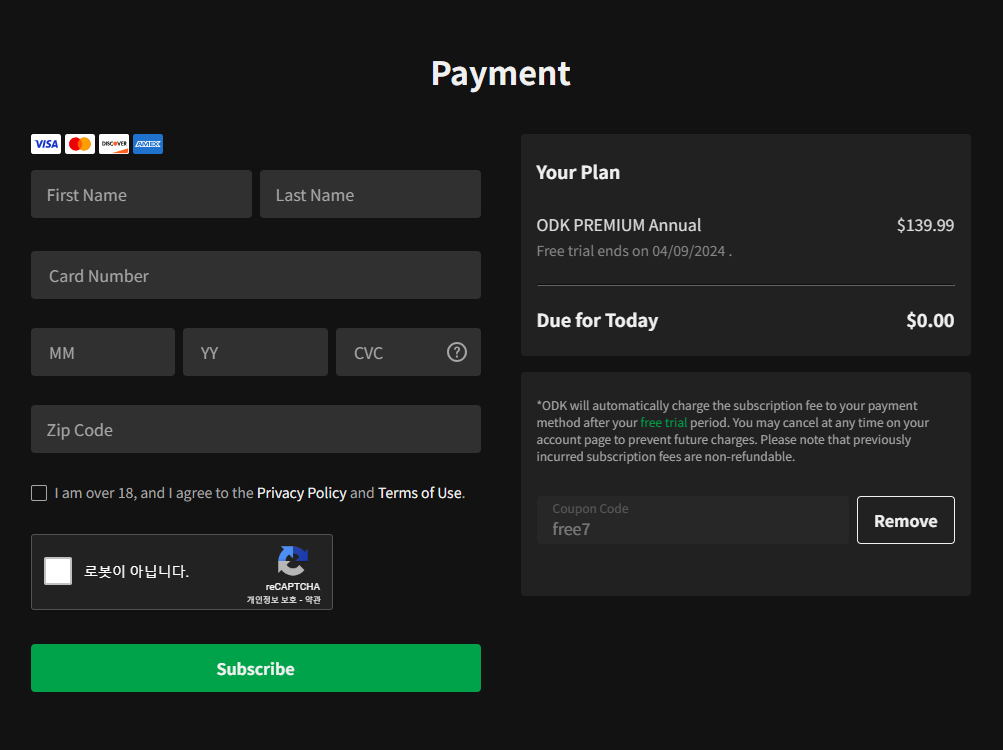
Task: Click the reCAPTCHA terms link (약관)
Action: (x=313, y=600)
